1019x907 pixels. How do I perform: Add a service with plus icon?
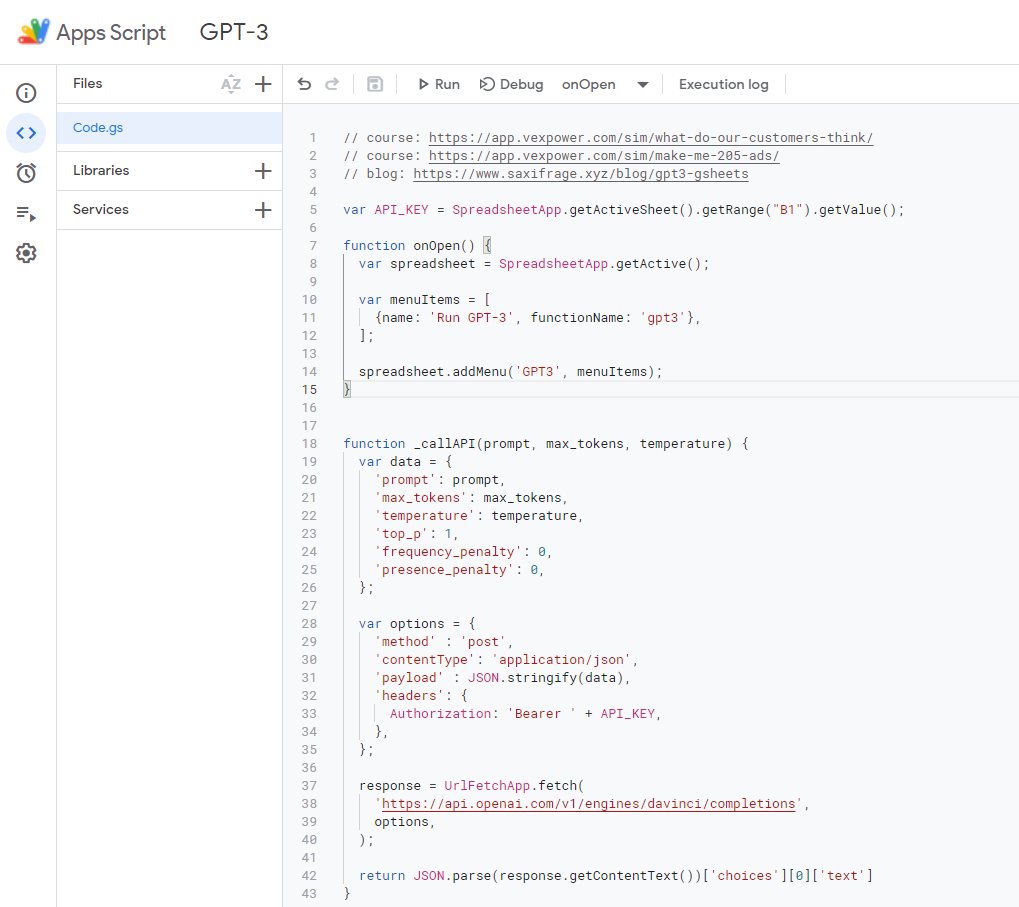tap(263, 210)
